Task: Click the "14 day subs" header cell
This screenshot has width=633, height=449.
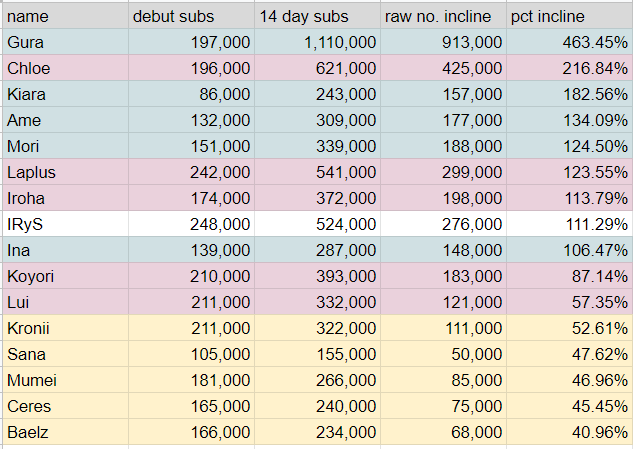Action: tap(317, 16)
